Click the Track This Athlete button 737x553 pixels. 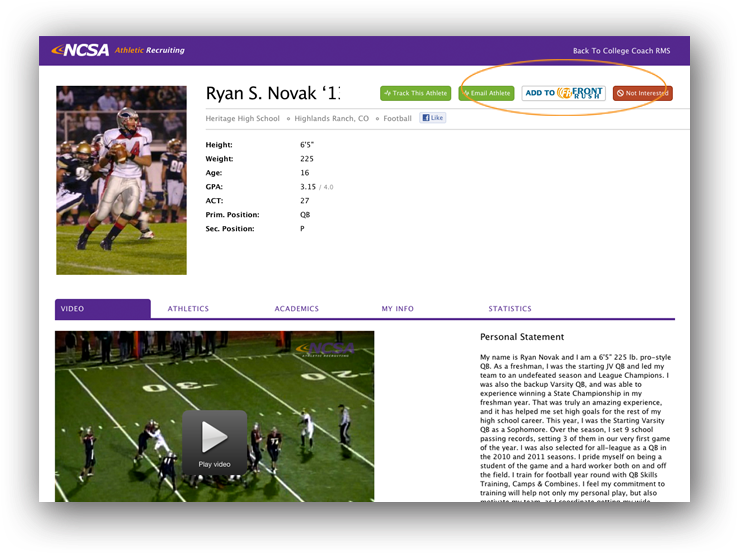tap(416, 93)
